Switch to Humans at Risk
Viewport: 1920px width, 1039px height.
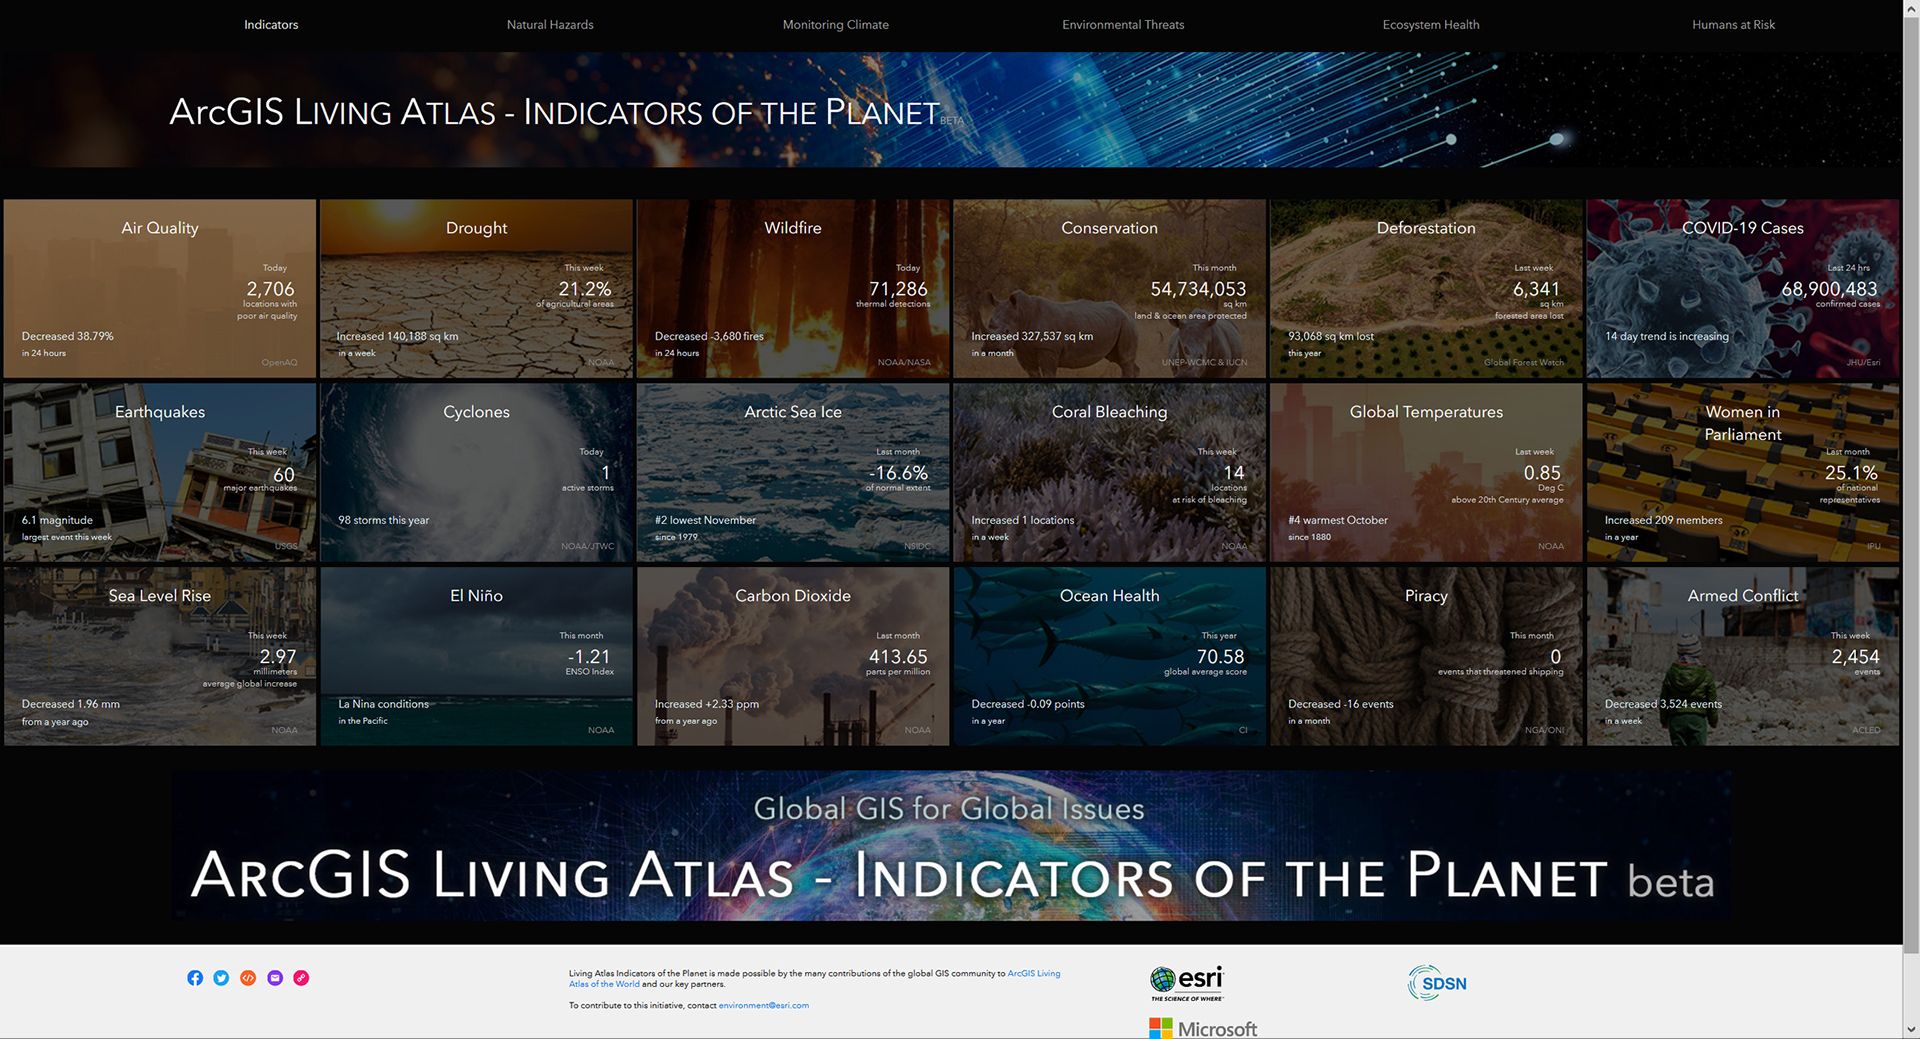coord(1733,24)
